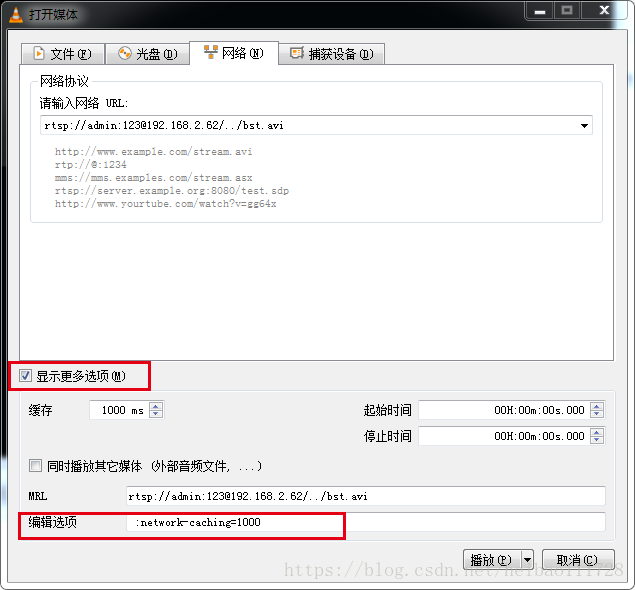
Task: Click example text mms://mms.examples.com/stream.asx
Action: [x=153, y=178]
